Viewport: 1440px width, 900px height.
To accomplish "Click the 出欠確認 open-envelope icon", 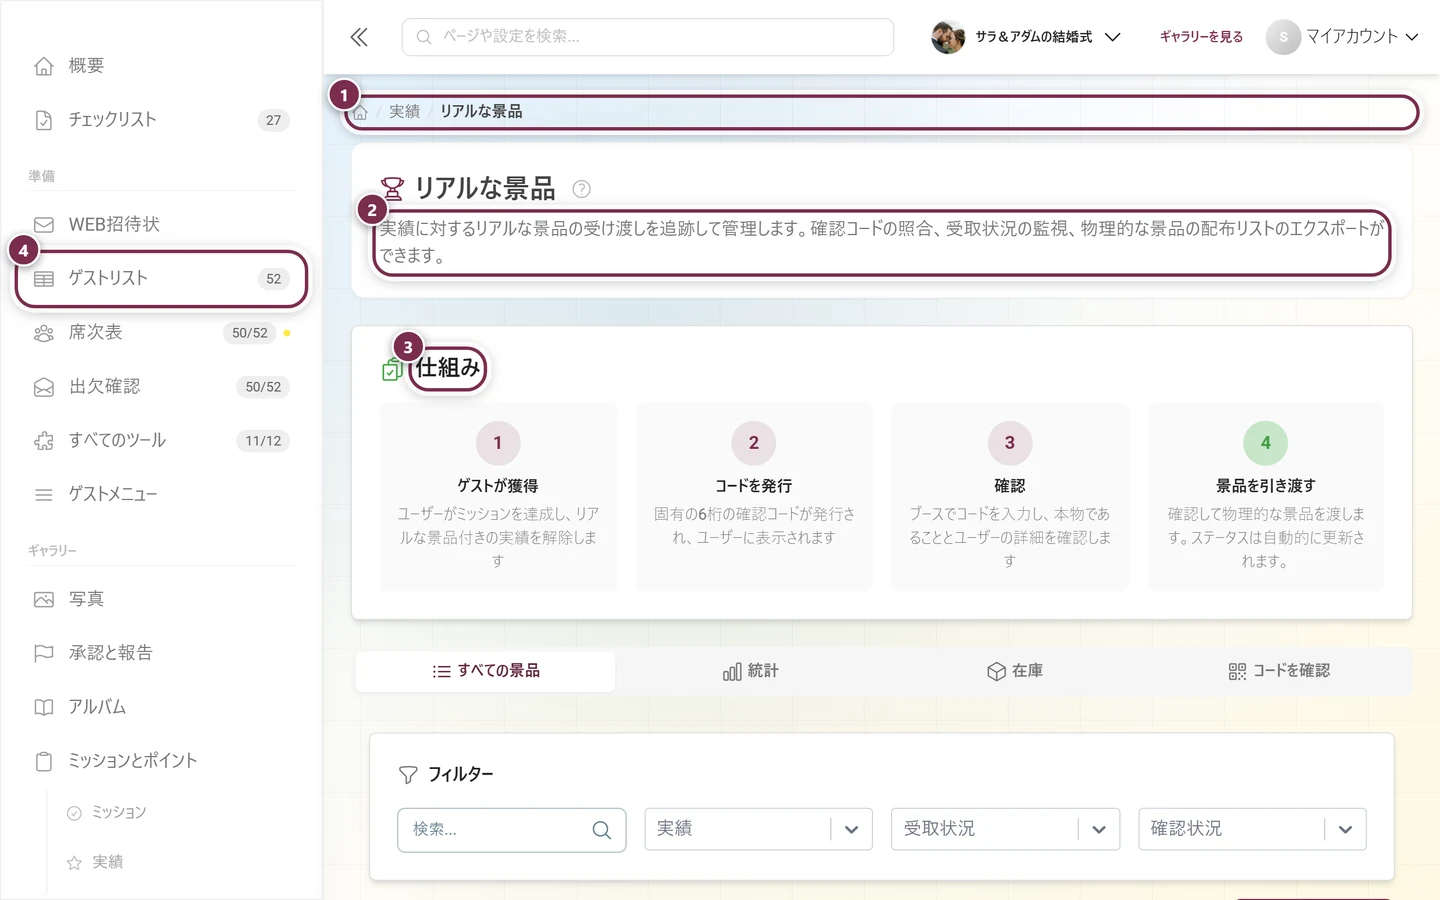I will 44,387.
